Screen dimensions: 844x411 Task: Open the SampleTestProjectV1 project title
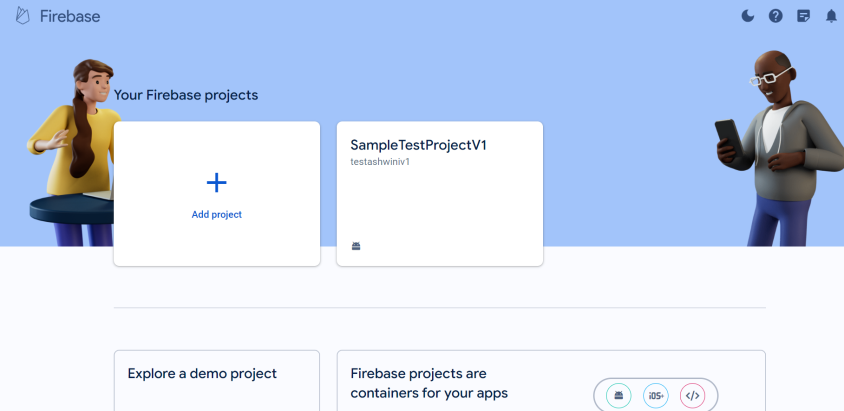coord(418,145)
